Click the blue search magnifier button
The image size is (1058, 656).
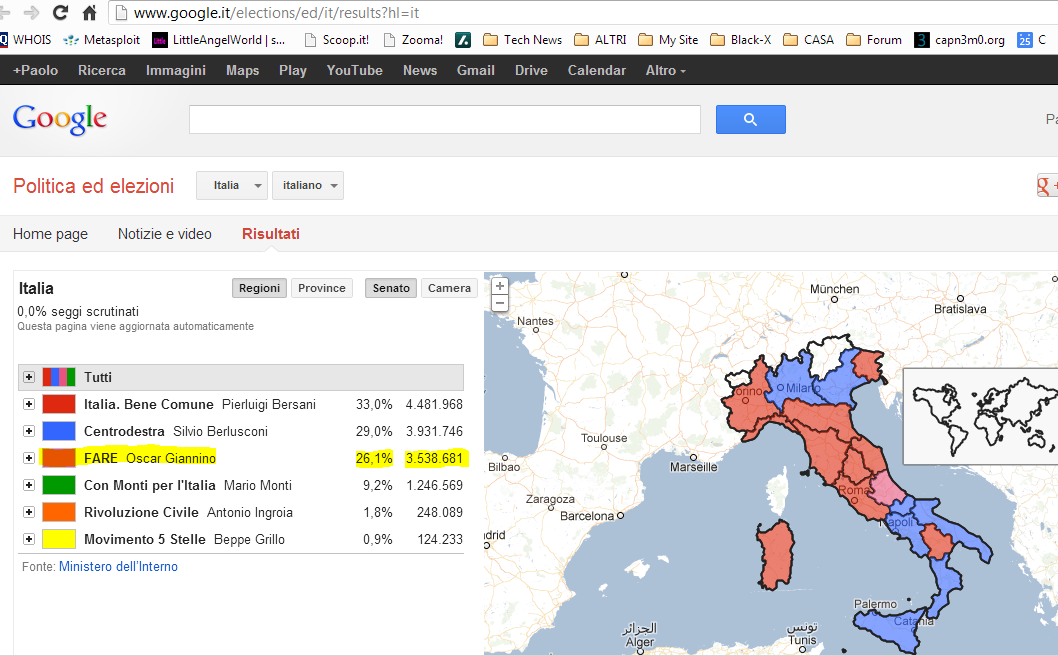(750, 119)
